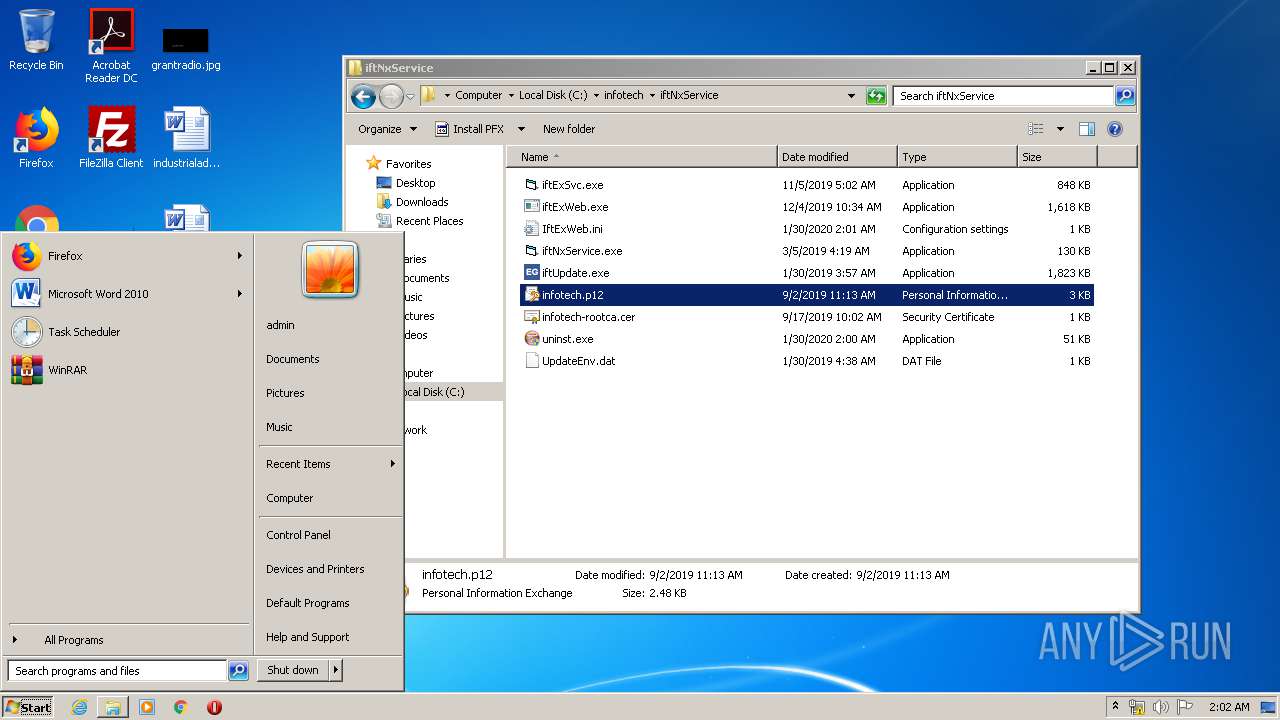1280x720 pixels.
Task: Open Firefox from Start menu
Action: point(128,256)
